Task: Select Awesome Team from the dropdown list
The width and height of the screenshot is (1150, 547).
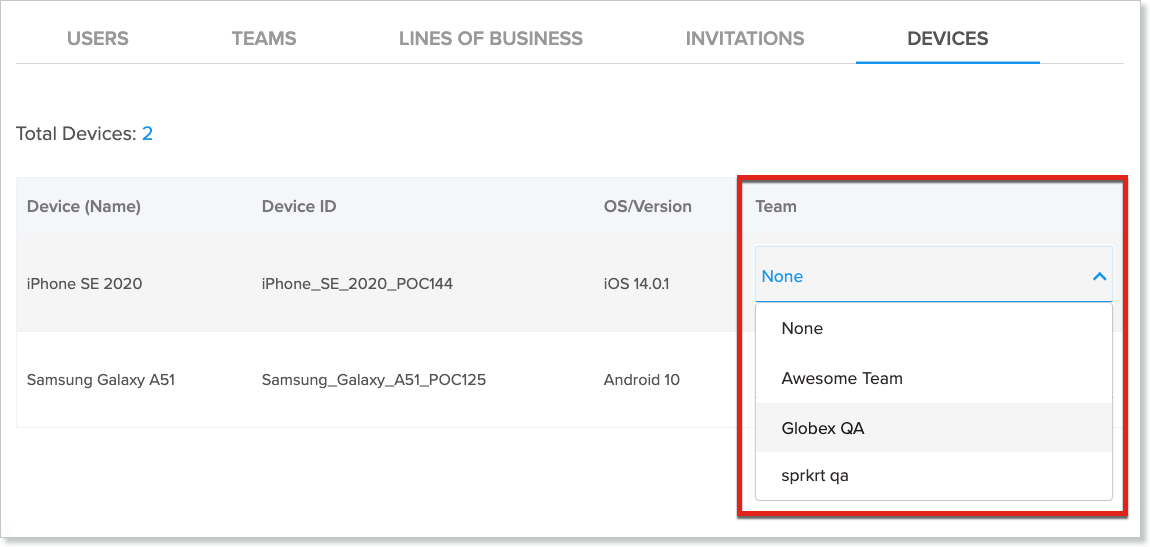Action: coord(842,378)
